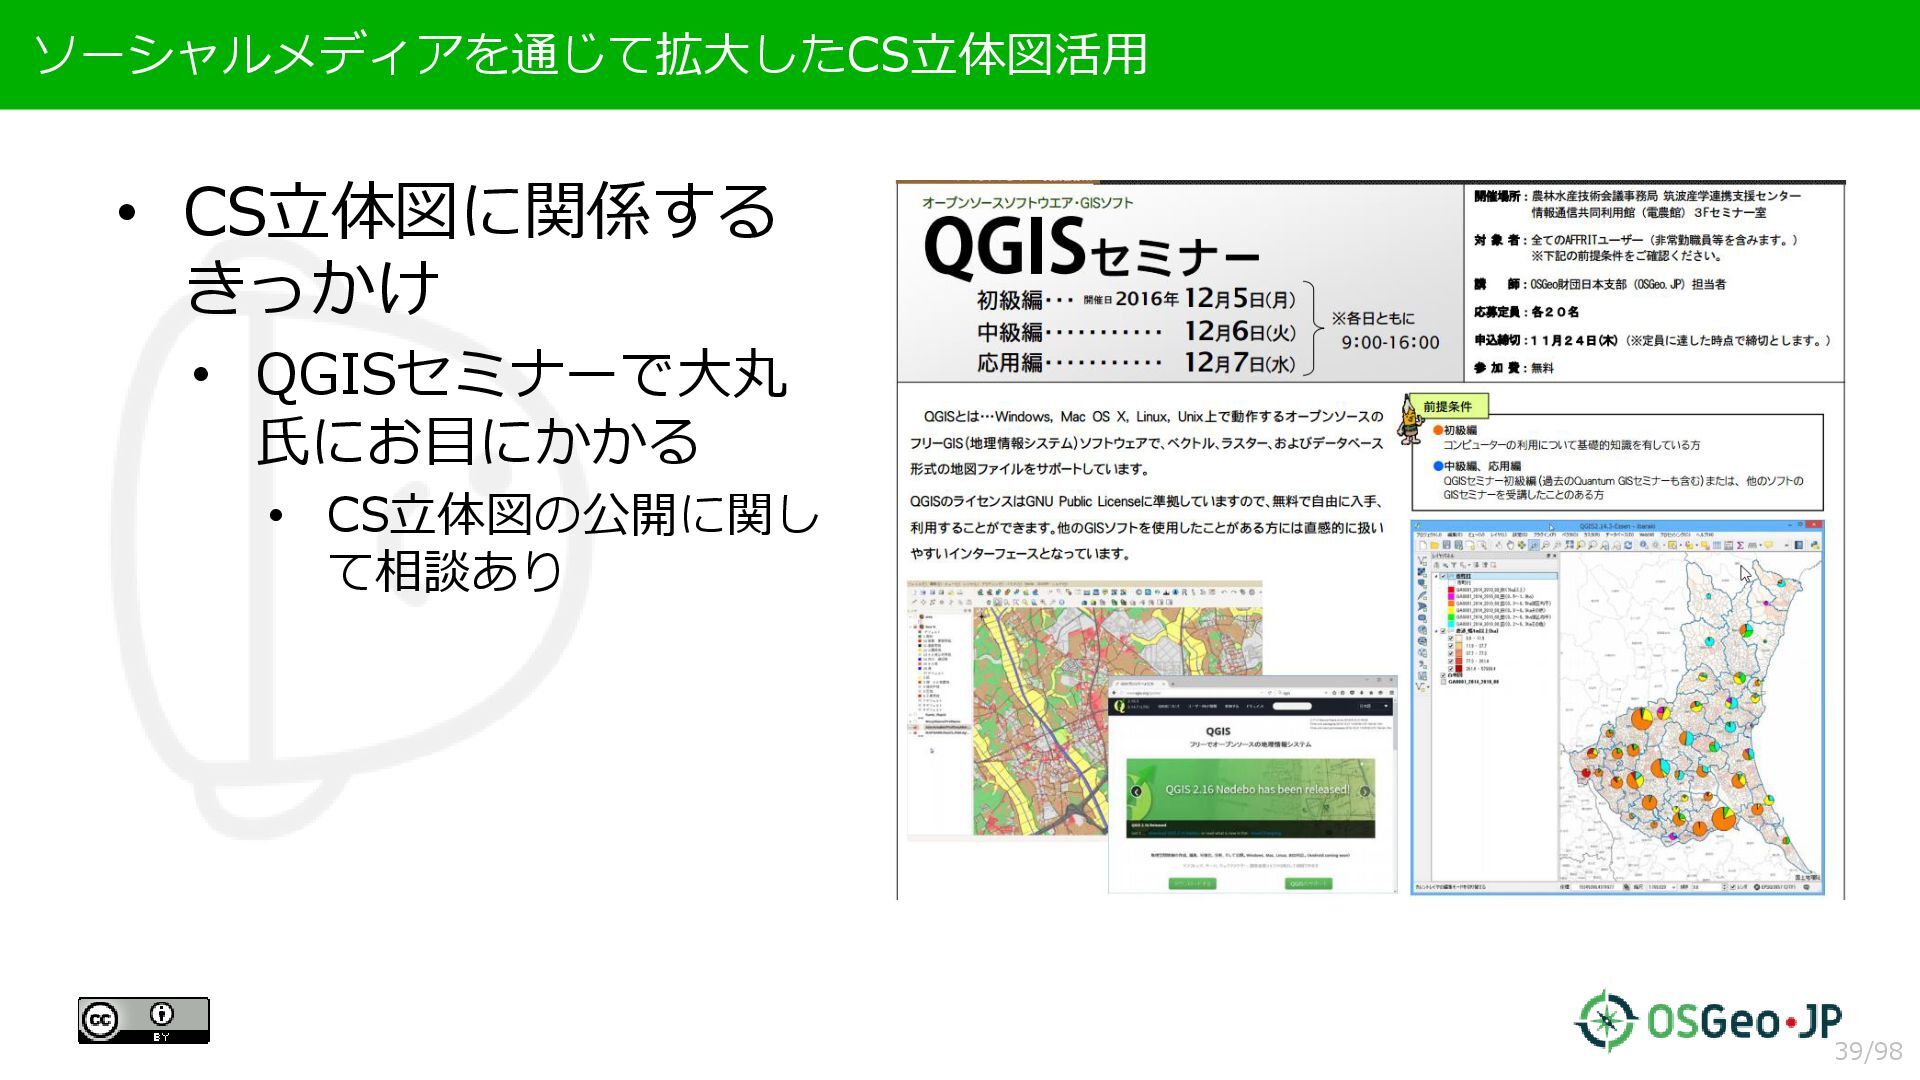Click the left green download button on QGIS page
Image resolution: width=1920 pixels, height=1080 pixels.
tap(1192, 883)
